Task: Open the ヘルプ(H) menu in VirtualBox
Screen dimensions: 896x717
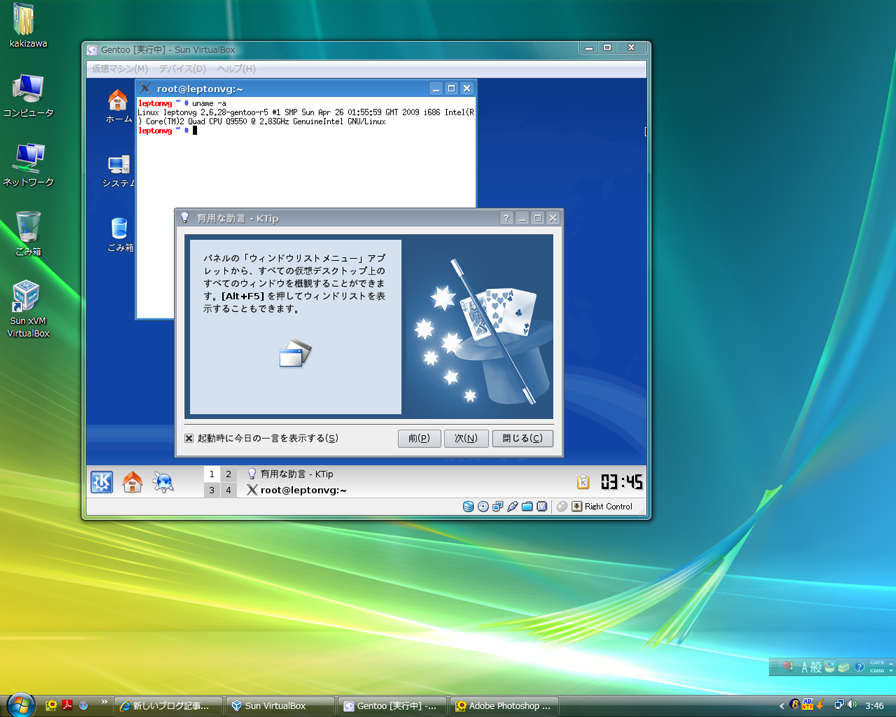Action: point(236,69)
